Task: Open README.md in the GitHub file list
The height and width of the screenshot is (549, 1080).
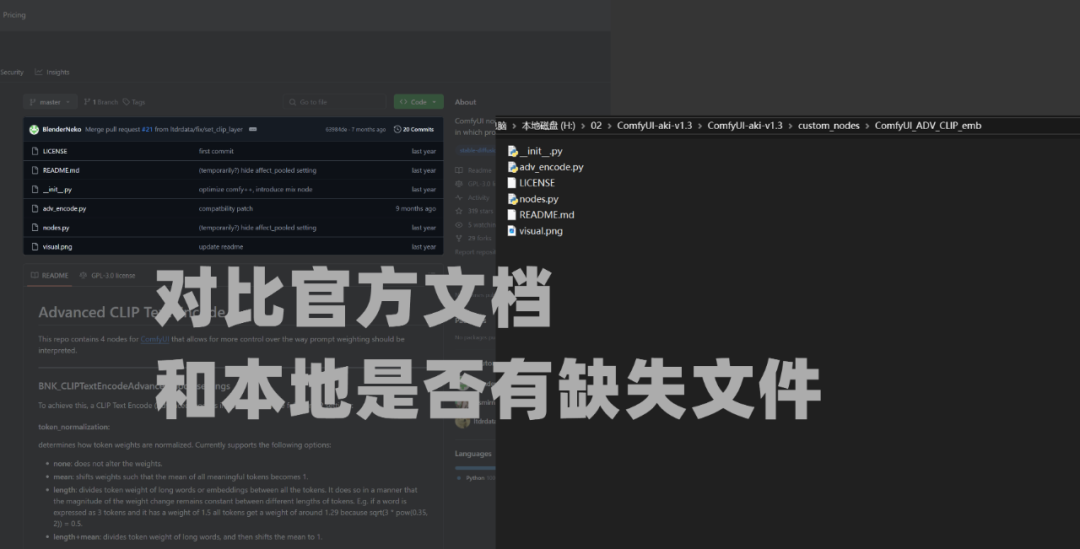Action: (x=61, y=170)
